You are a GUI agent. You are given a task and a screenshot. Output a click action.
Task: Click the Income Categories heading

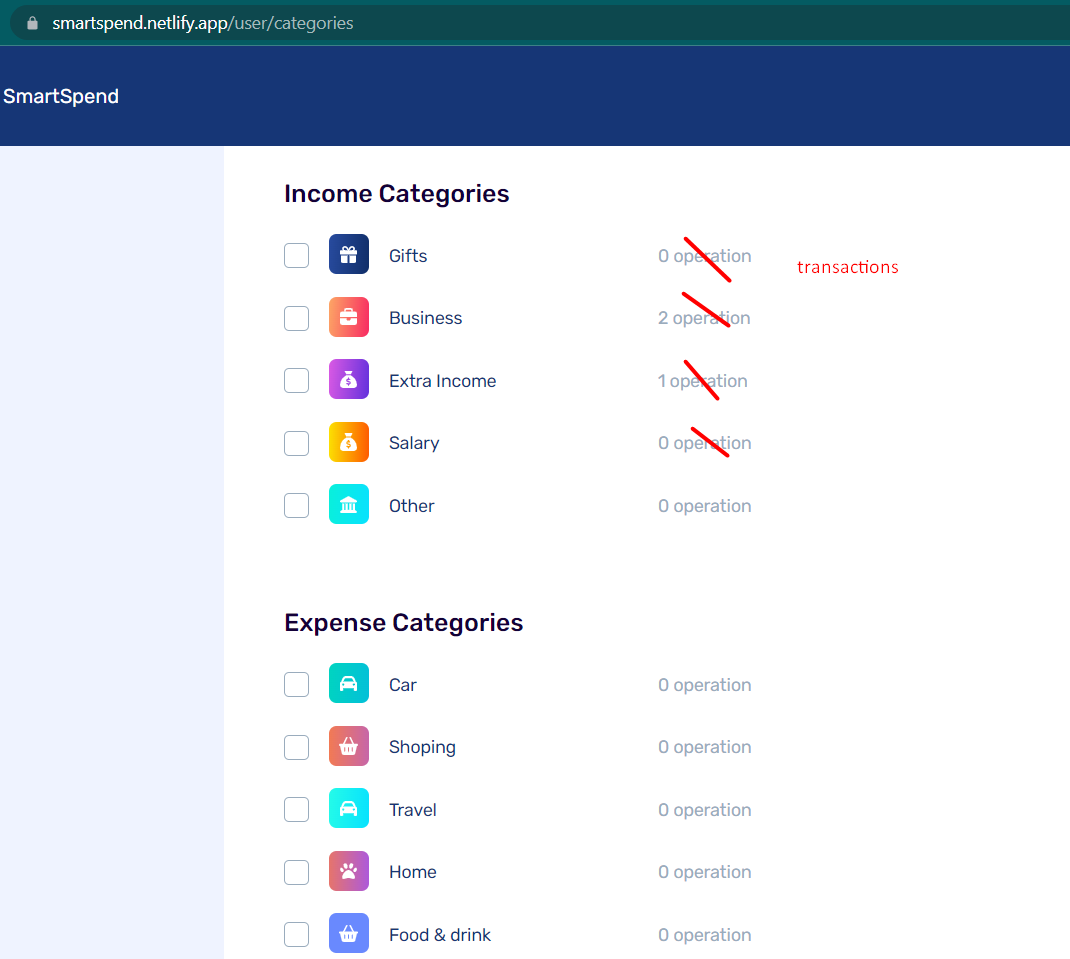[x=396, y=193]
